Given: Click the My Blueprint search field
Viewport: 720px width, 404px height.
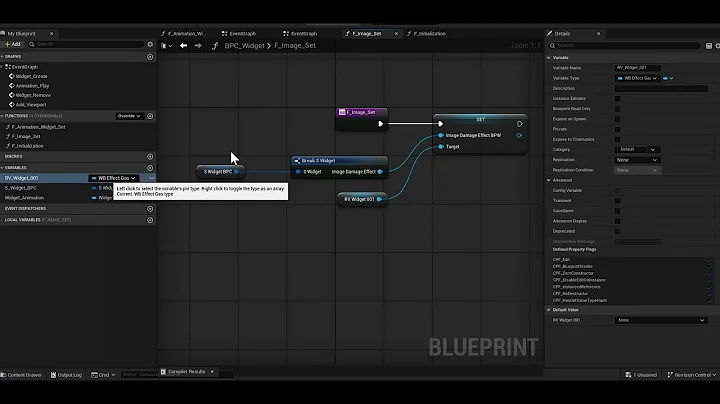Looking at the screenshot, I should click(86, 44).
